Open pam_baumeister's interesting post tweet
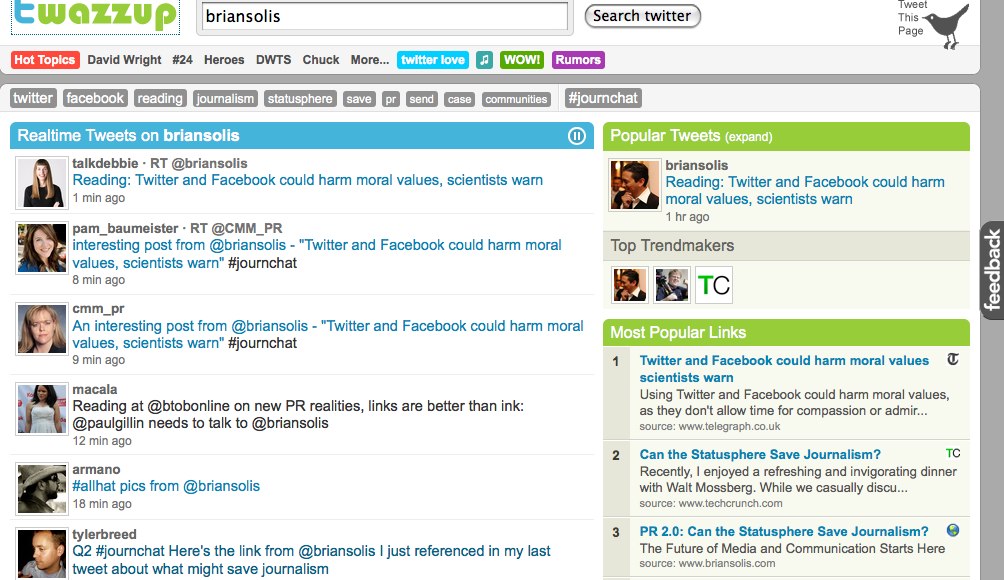The image size is (1004, 580). click(x=317, y=254)
